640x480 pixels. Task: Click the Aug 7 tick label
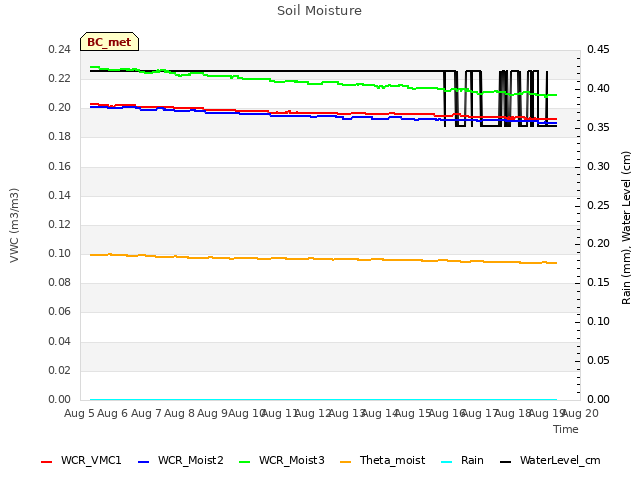pyautogui.click(x=146, y=413)
